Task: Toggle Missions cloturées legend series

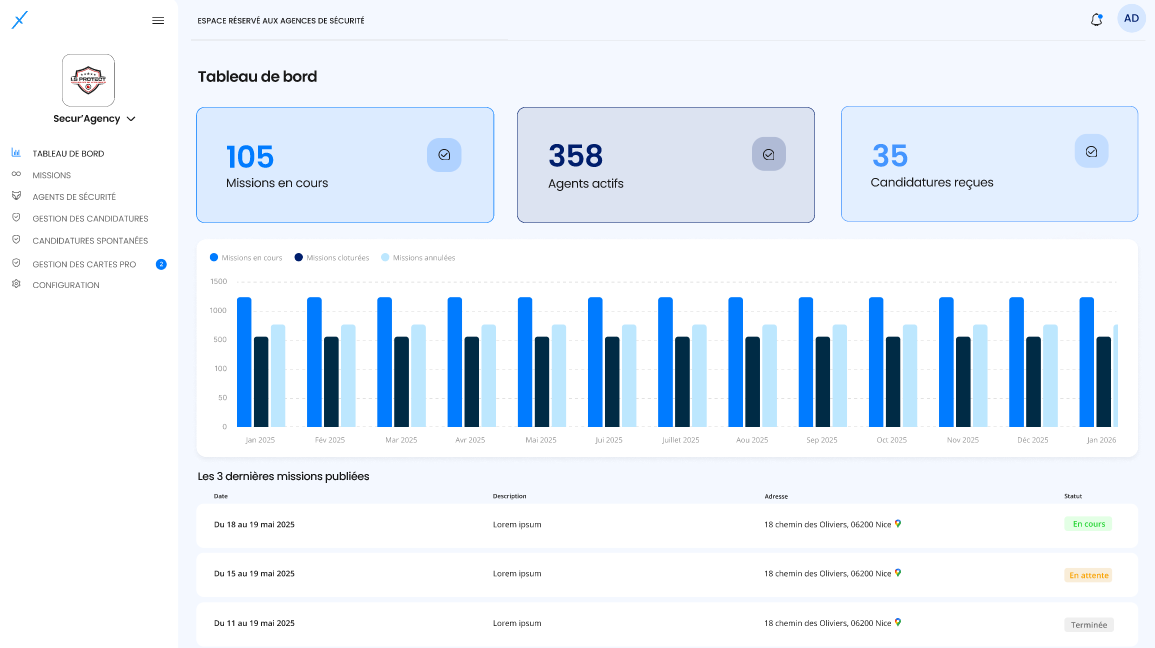Action: tap(331, 258)
